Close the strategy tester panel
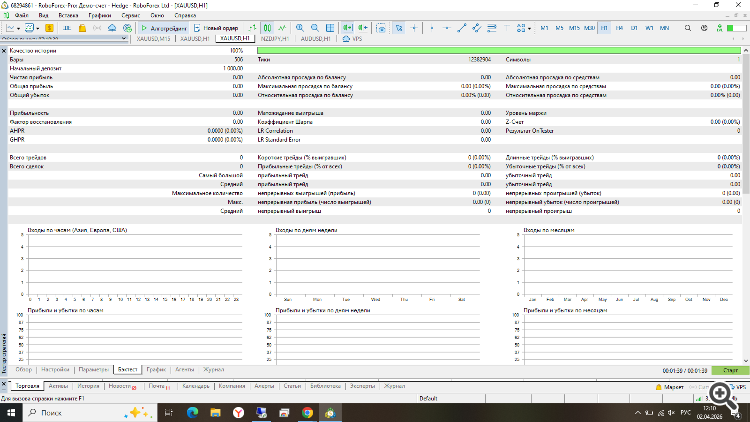Viewport: 750px width, 422px height. click(4, 50)
